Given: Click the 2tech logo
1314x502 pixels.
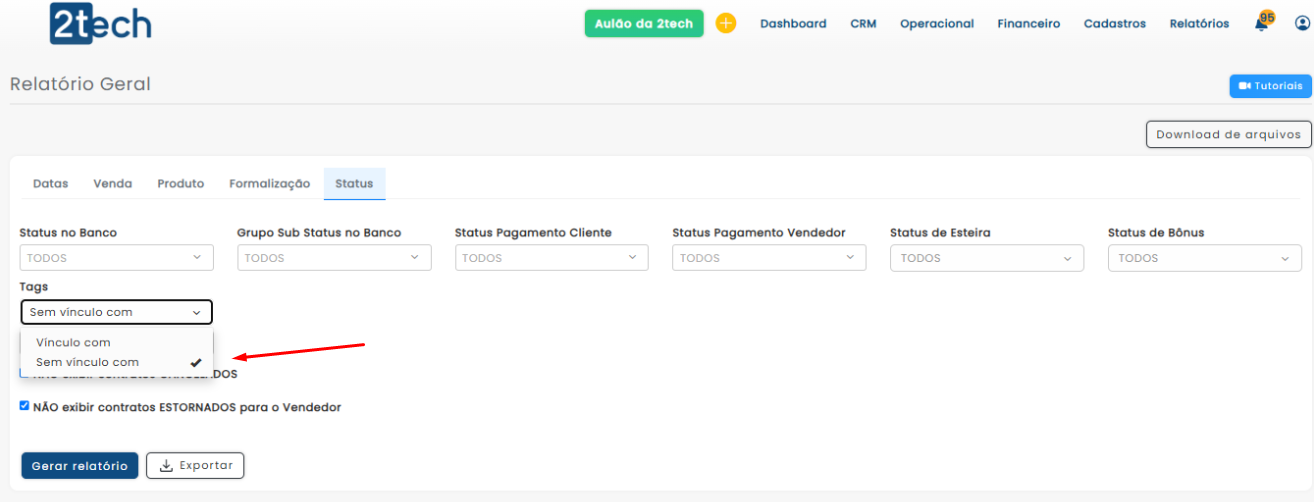Looking at the screenshot, I should coord(100,24).
